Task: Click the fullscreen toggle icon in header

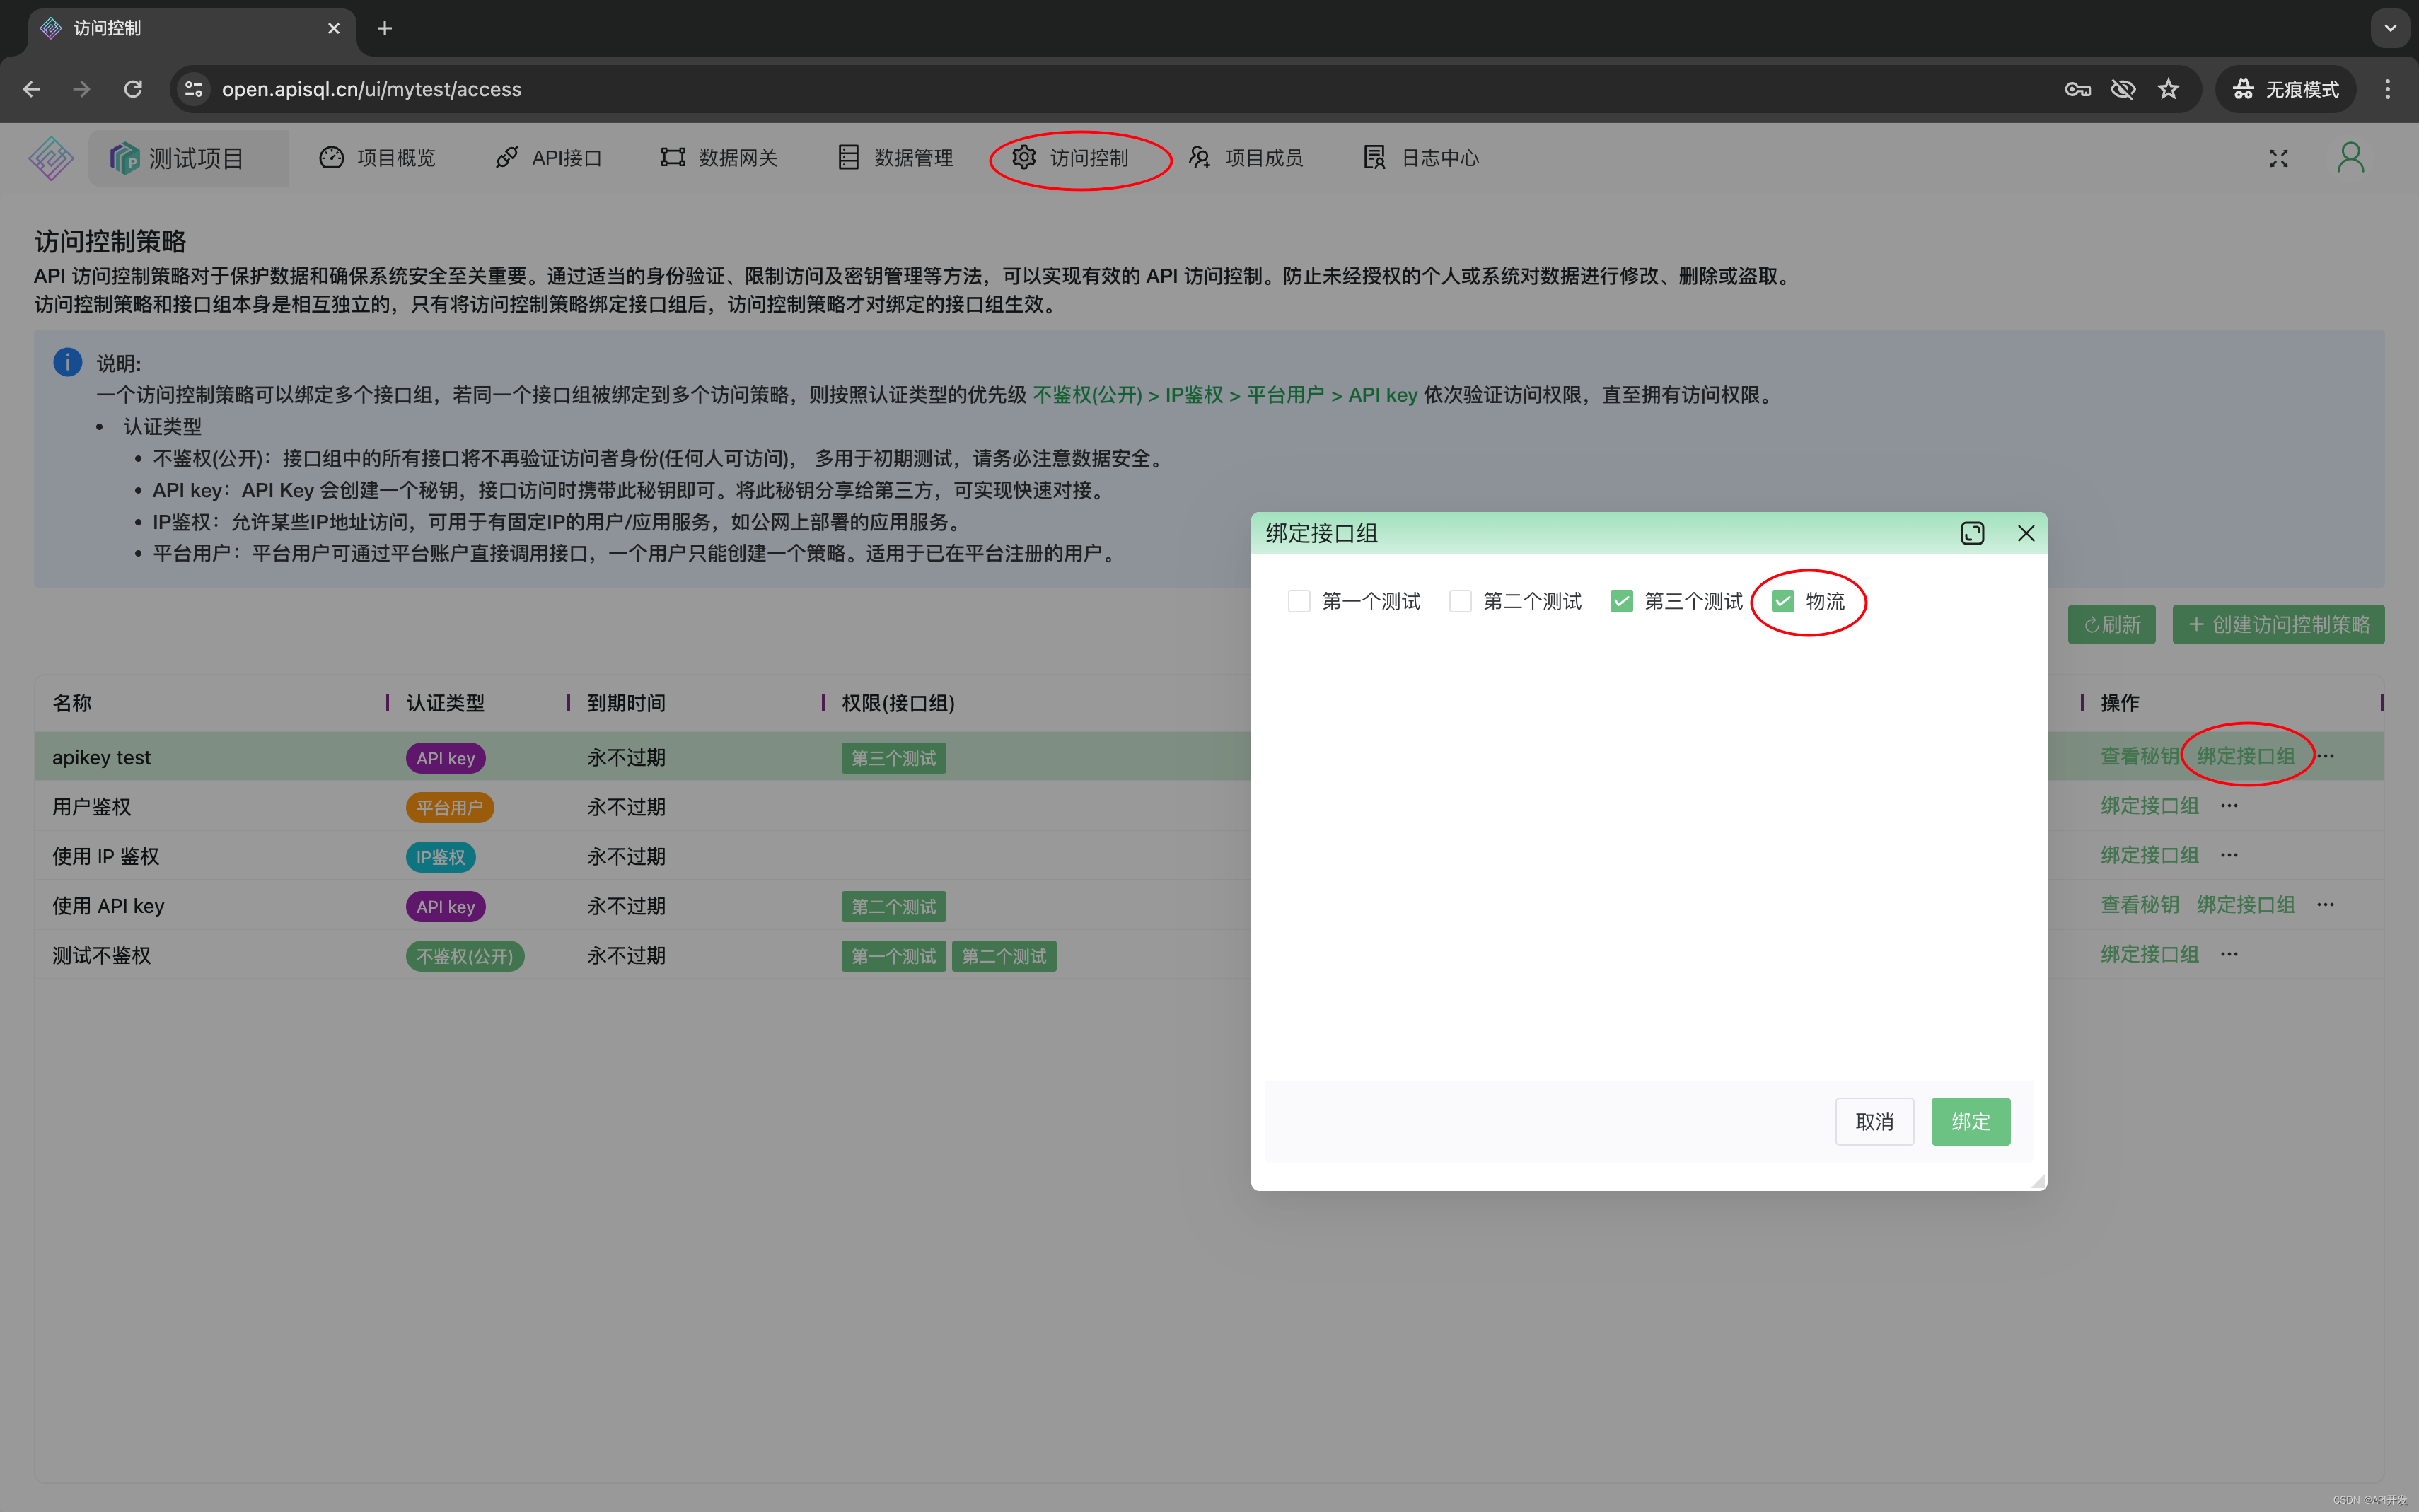Action: pos(2278,158)
